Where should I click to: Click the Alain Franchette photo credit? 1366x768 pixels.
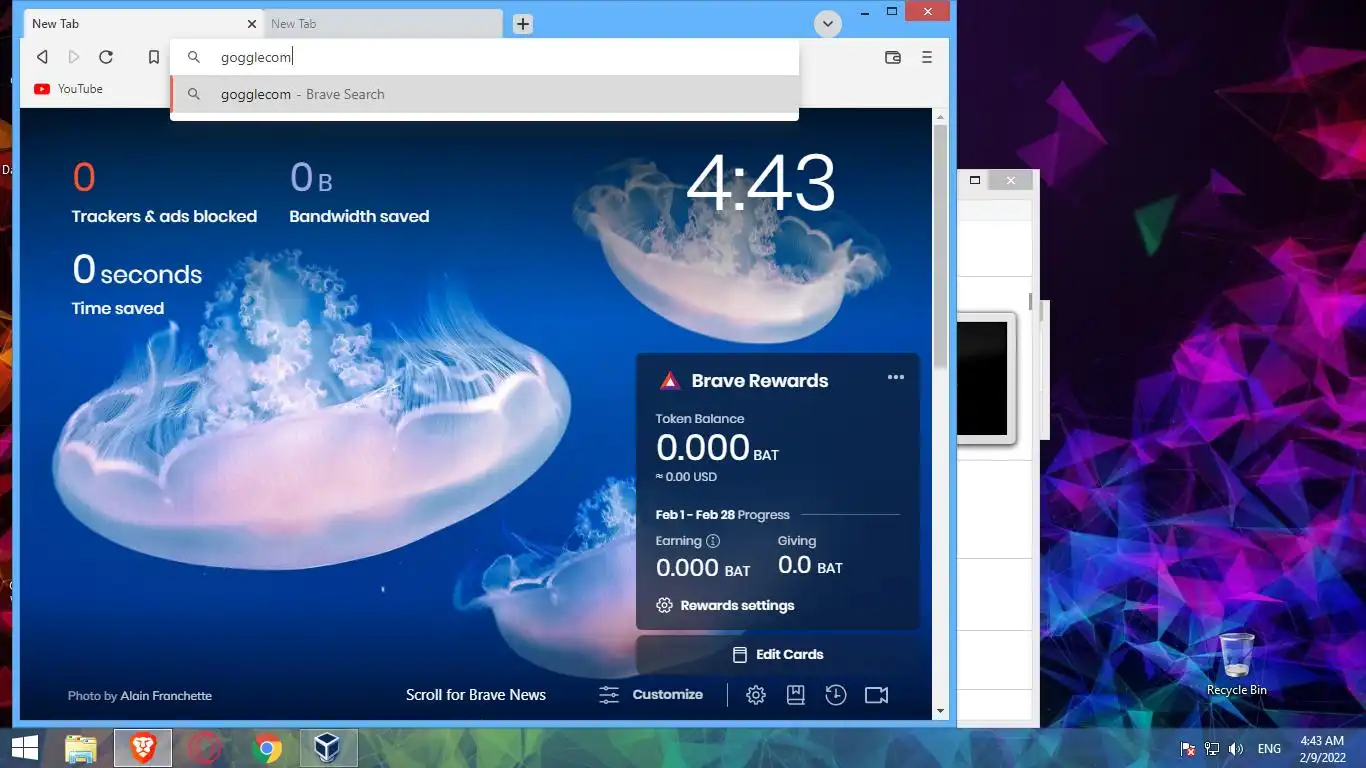pos(166,696)
